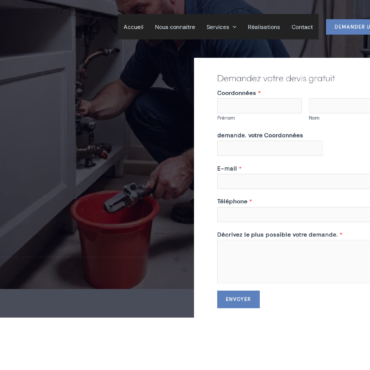
Task: Expand the Services dropdown chevron
Action: point(234,27)
